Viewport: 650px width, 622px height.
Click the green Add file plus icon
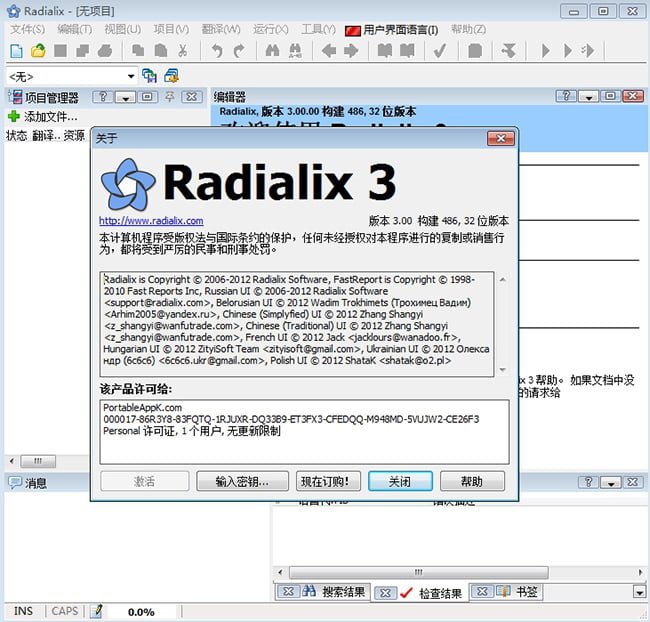pos(13,117)
